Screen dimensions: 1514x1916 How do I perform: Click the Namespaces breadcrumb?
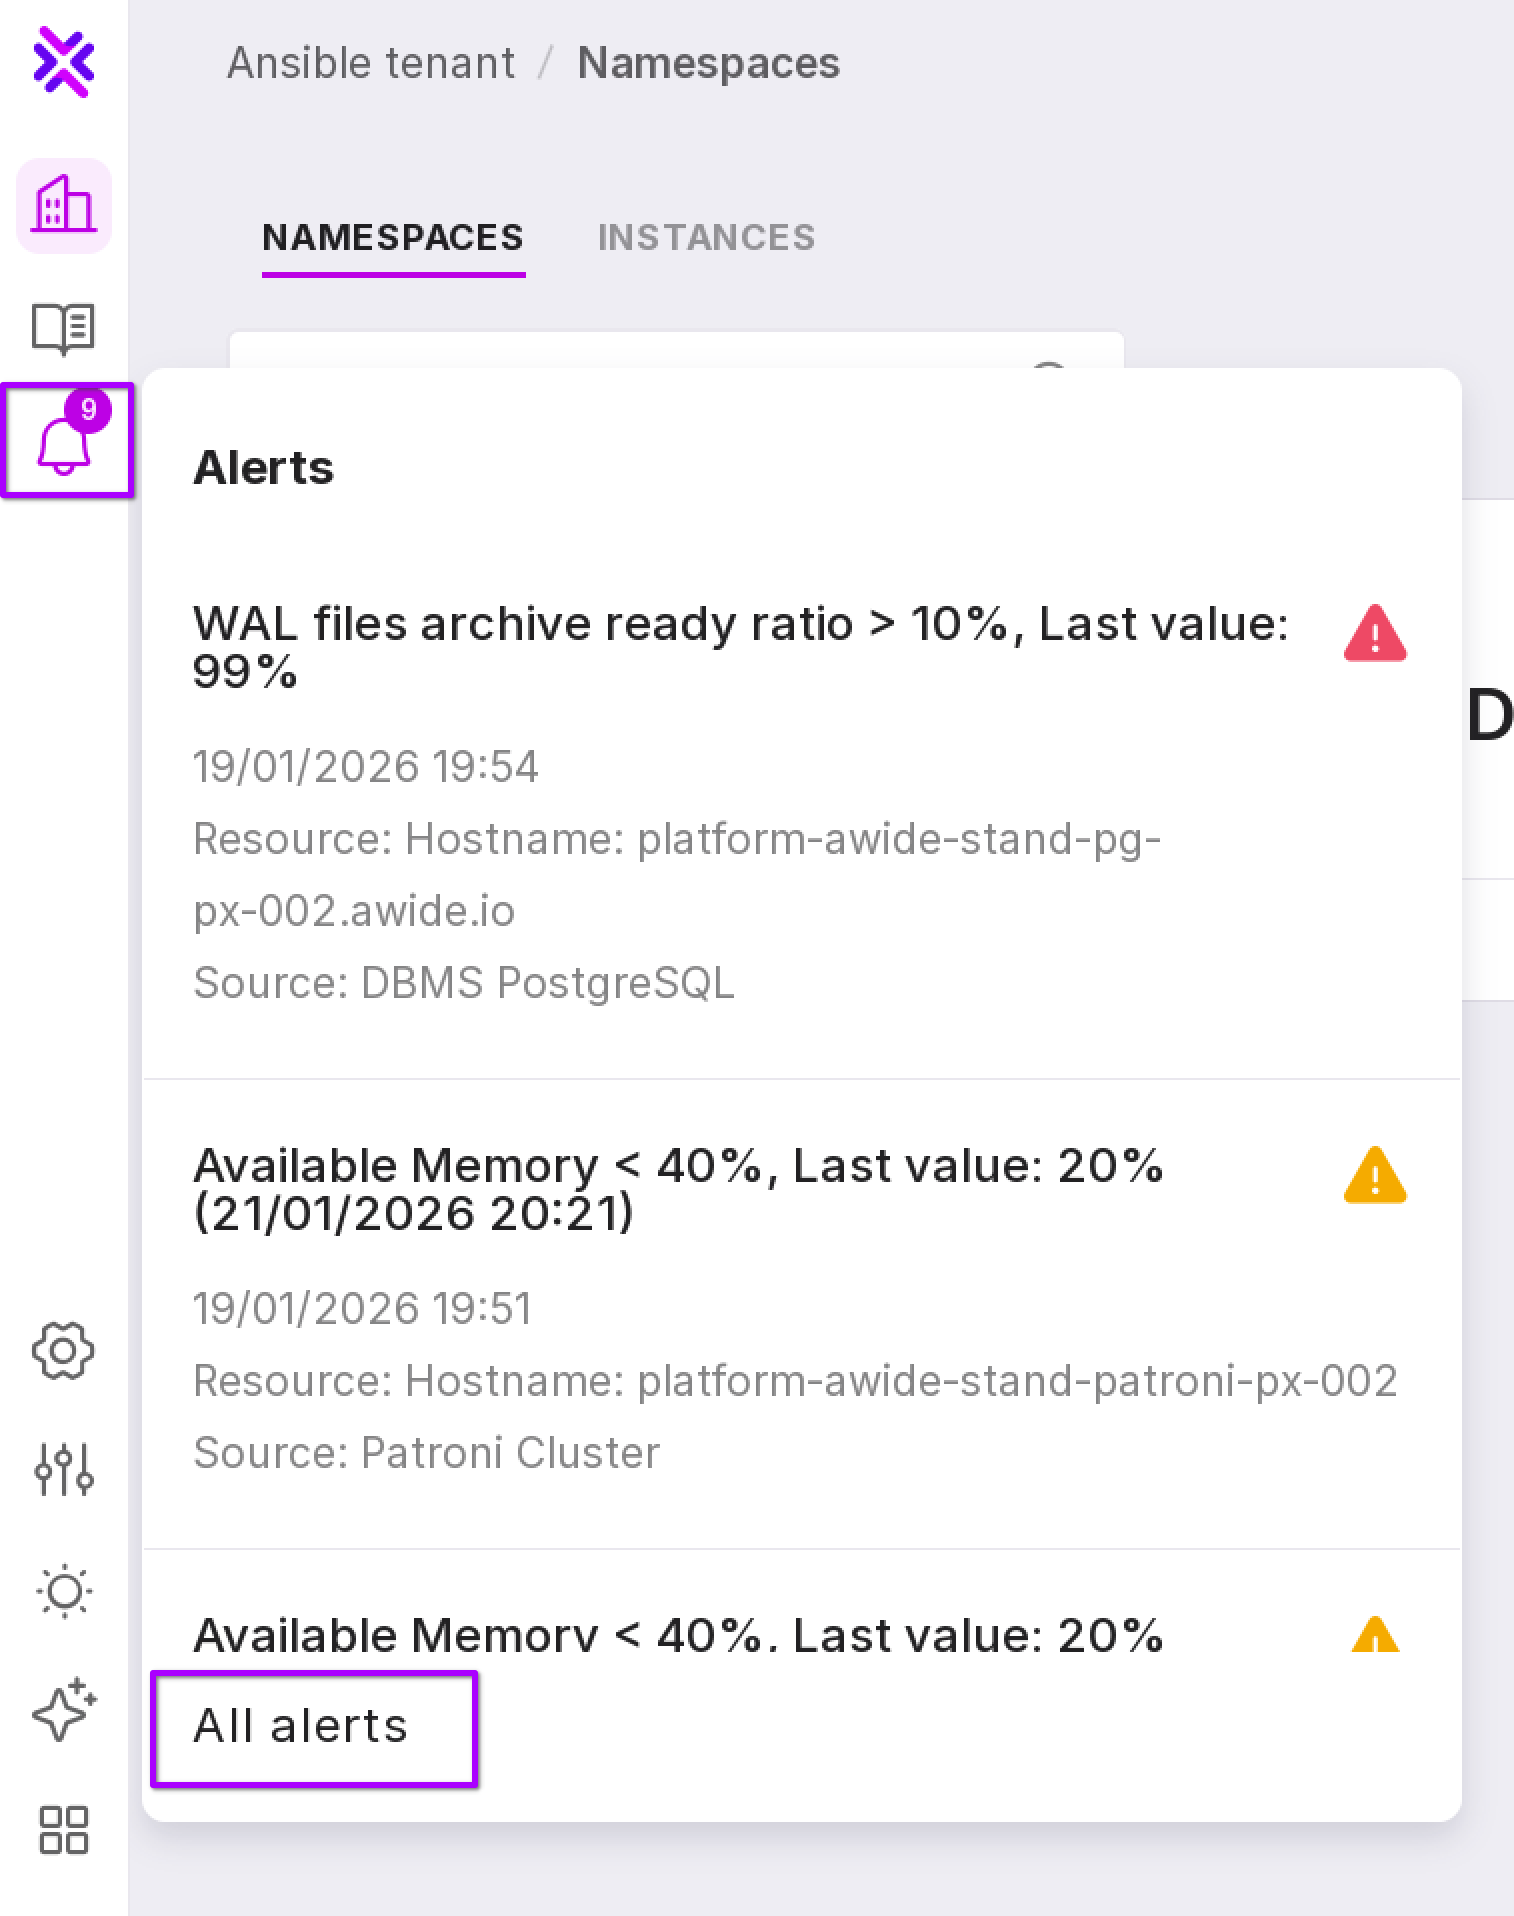708,63
